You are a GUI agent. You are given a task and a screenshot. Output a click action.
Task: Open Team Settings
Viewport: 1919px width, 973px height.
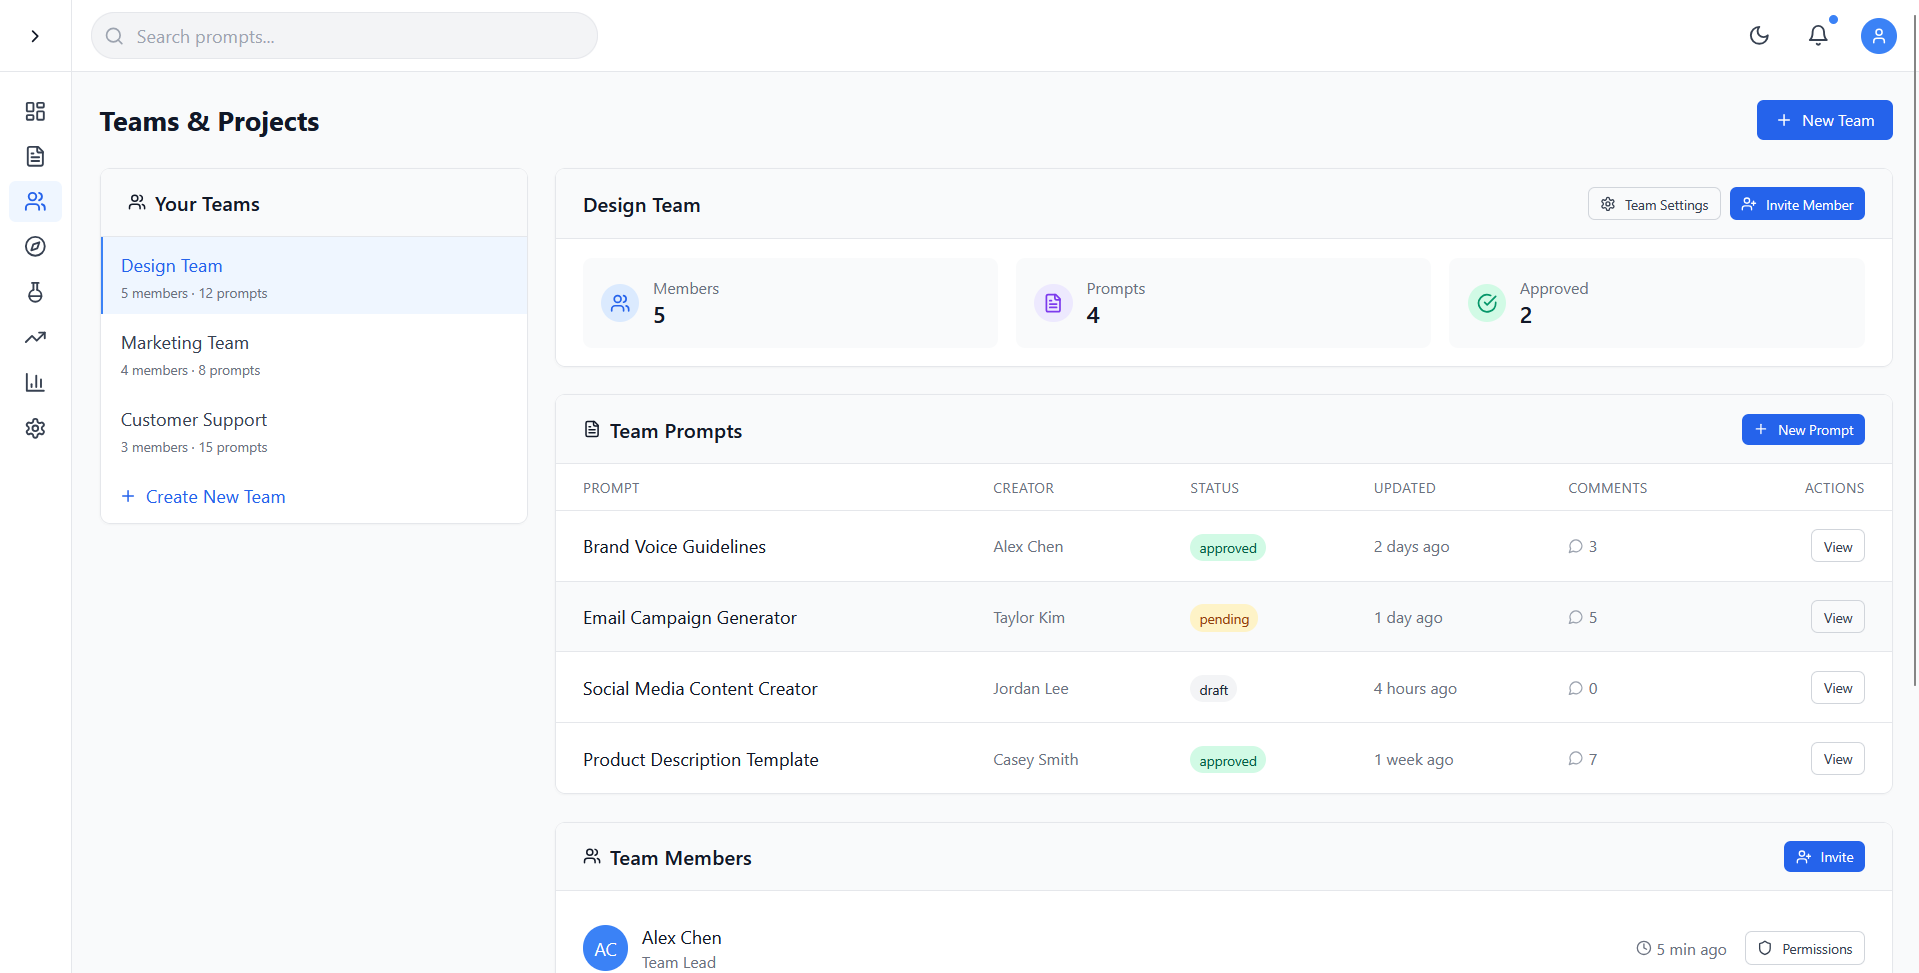click(x=1654, y=204)
